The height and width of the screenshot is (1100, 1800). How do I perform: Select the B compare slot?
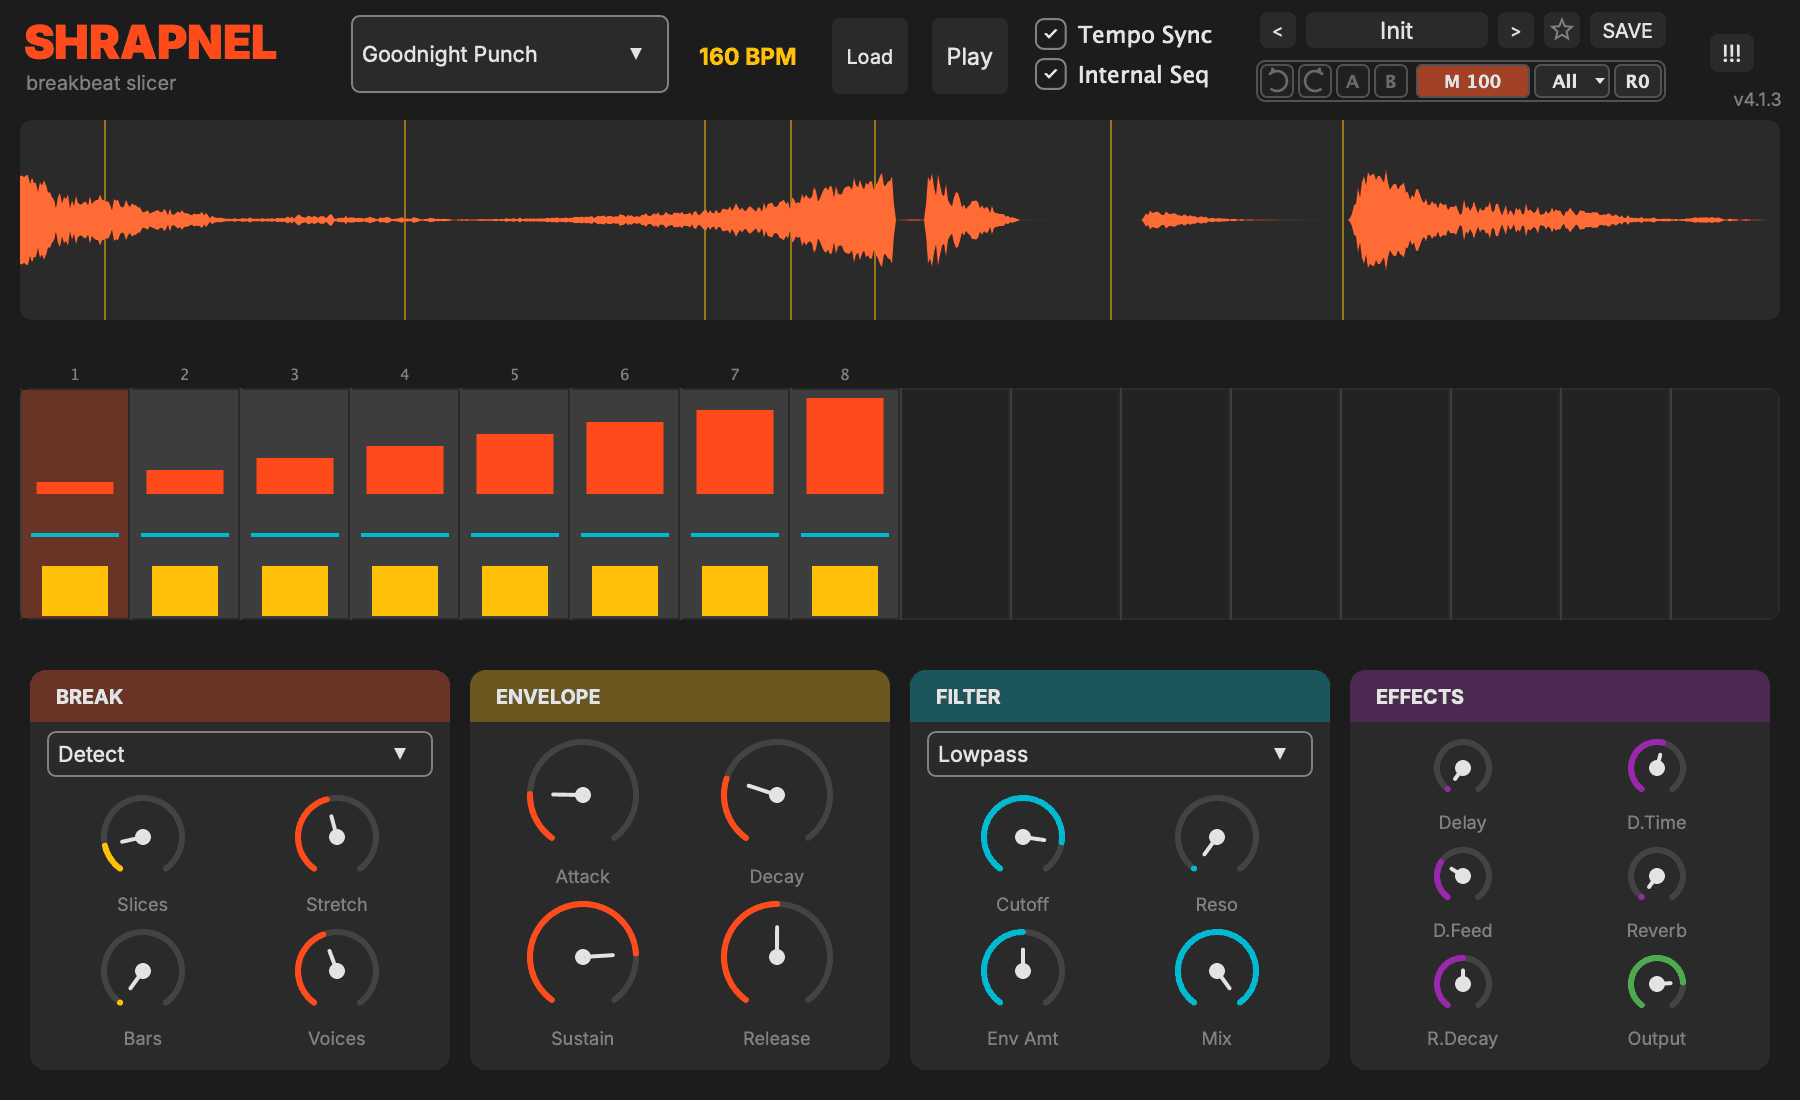click(1391, 81)
